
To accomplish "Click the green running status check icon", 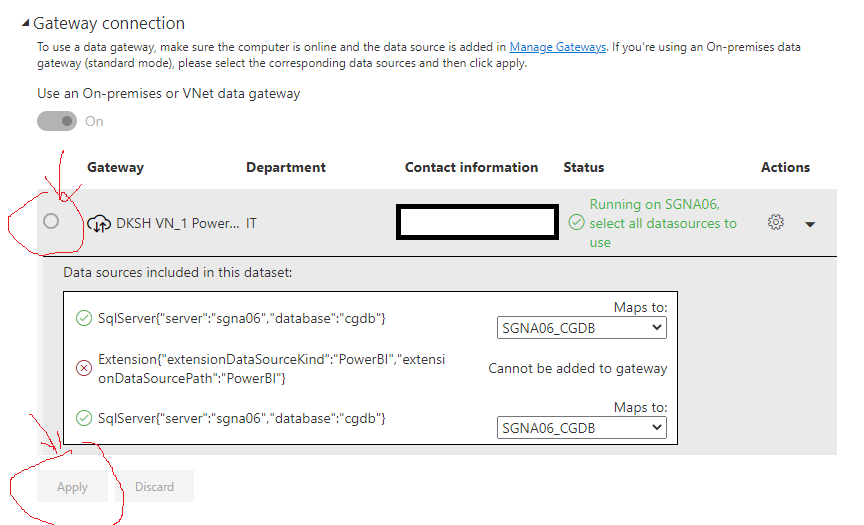I will click(576, 223).
